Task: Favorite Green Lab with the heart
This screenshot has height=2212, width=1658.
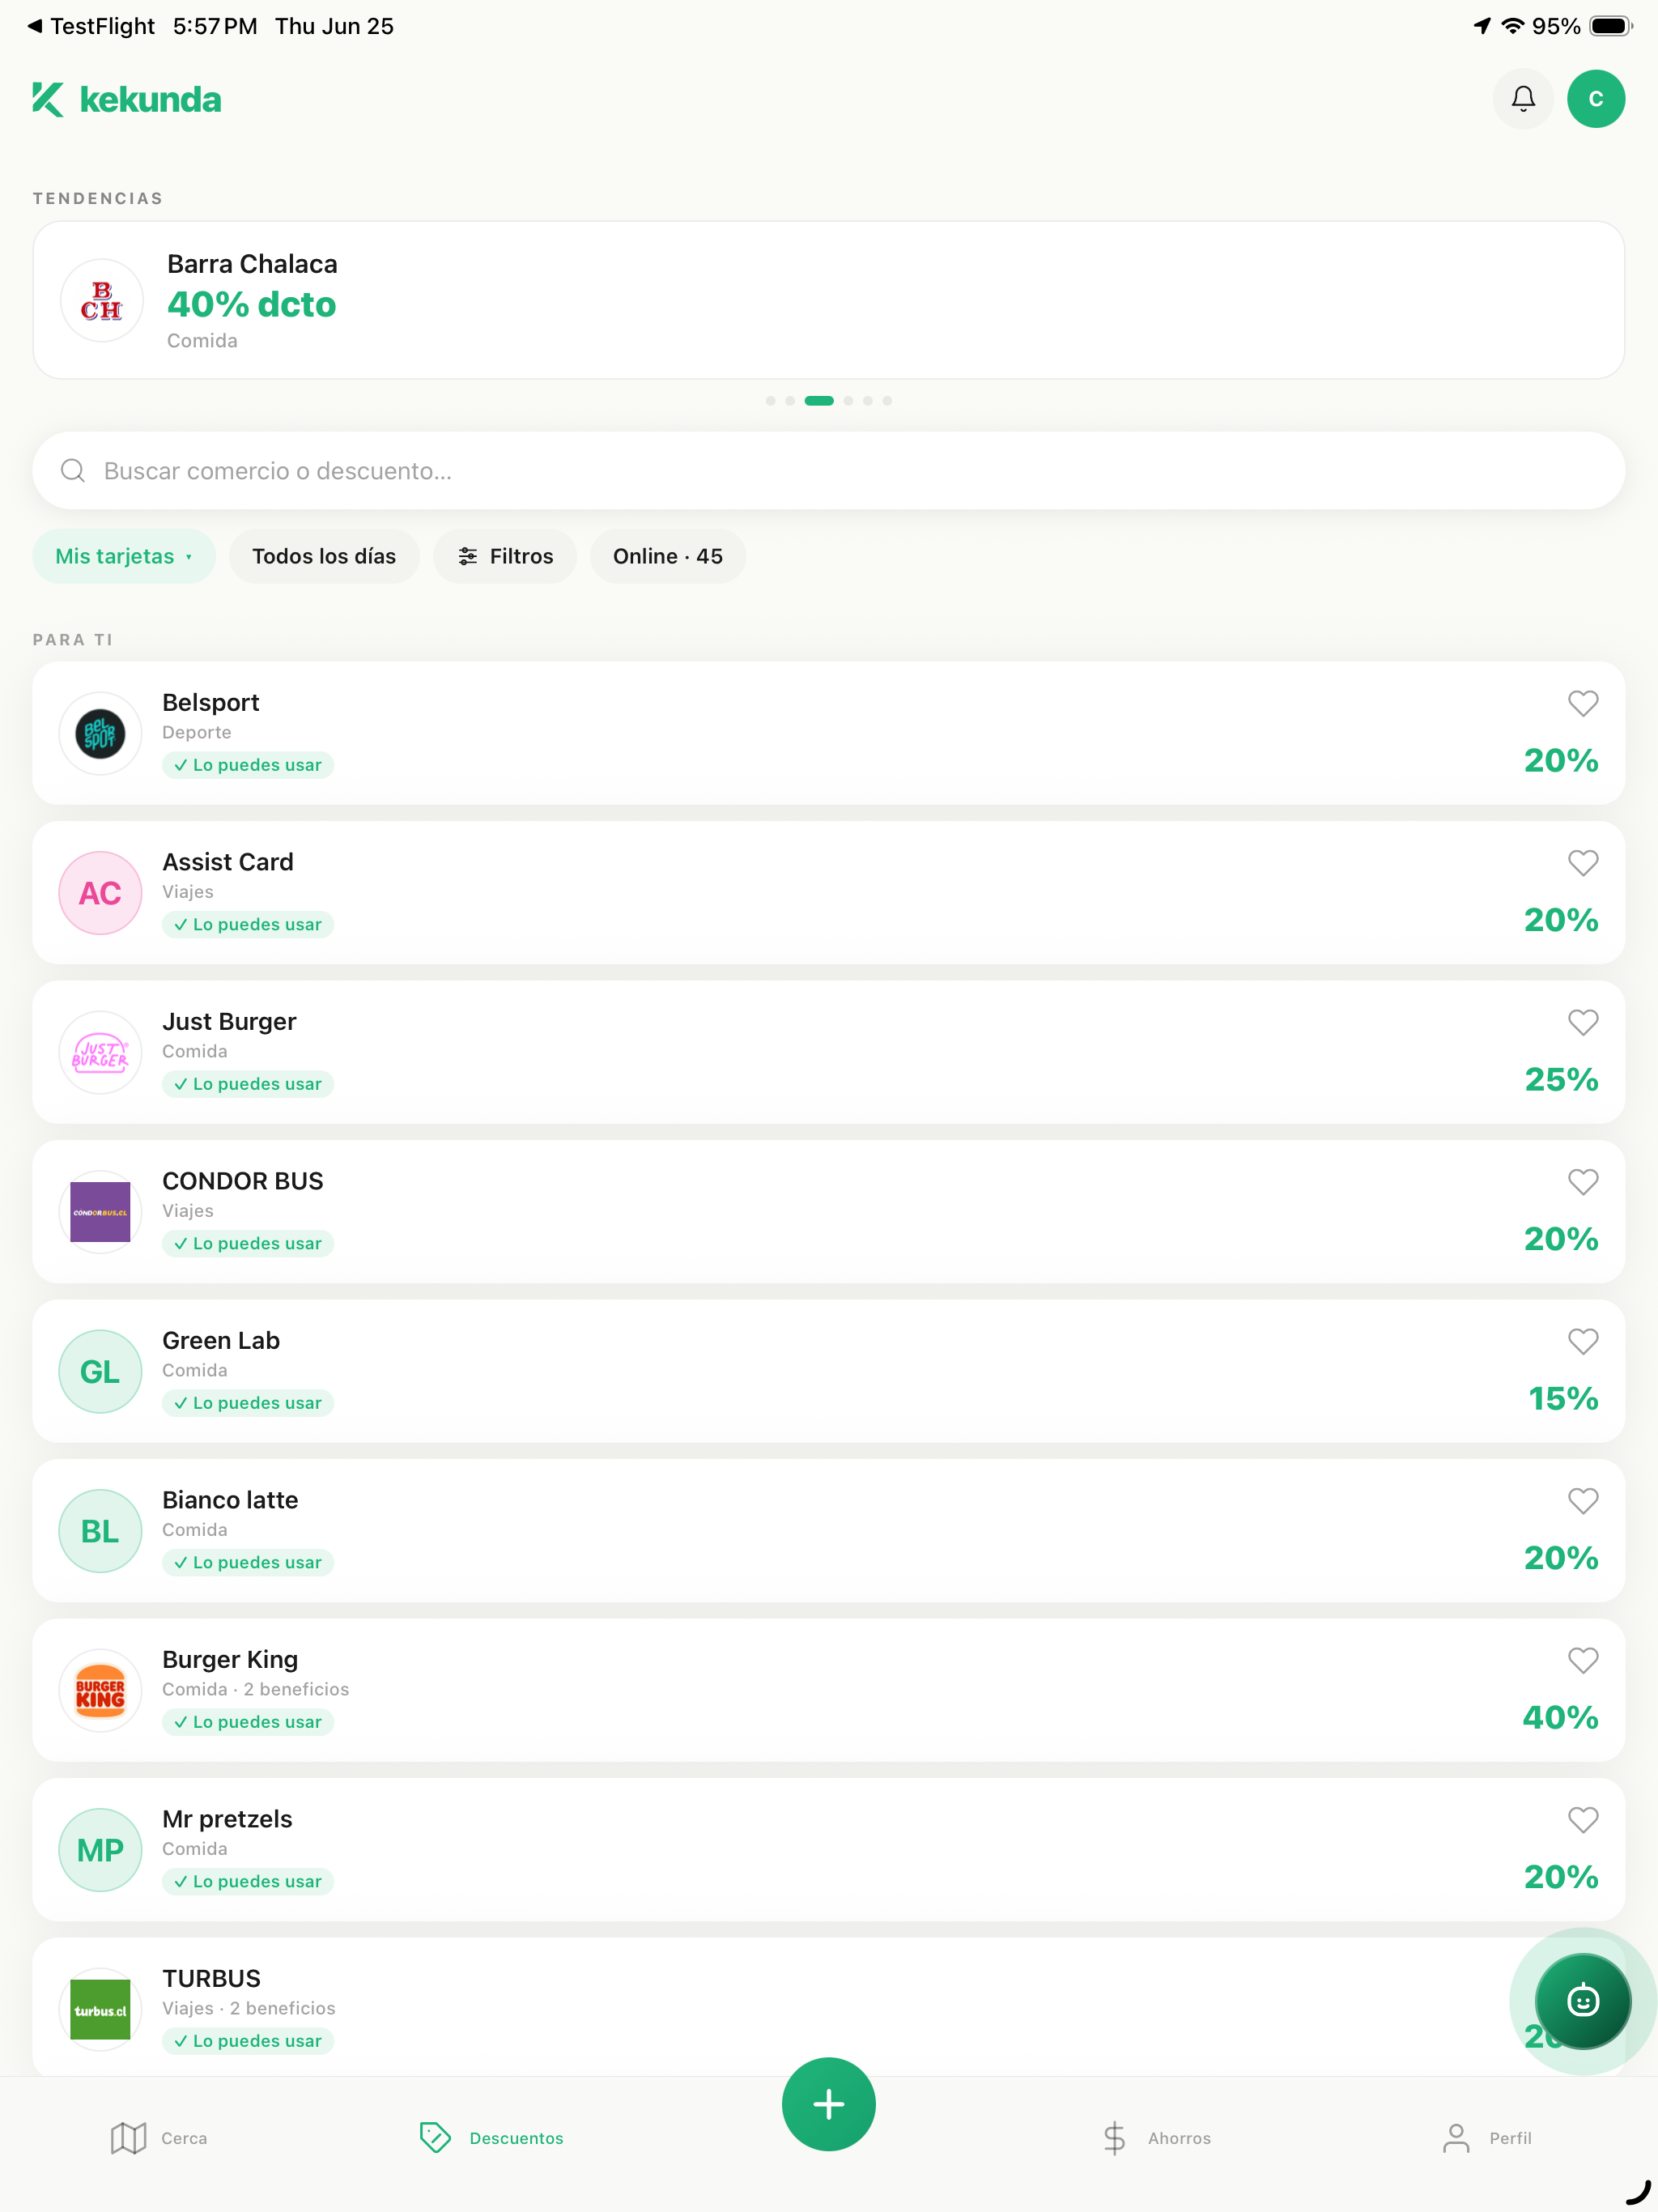Action: click(1582, 1341)
